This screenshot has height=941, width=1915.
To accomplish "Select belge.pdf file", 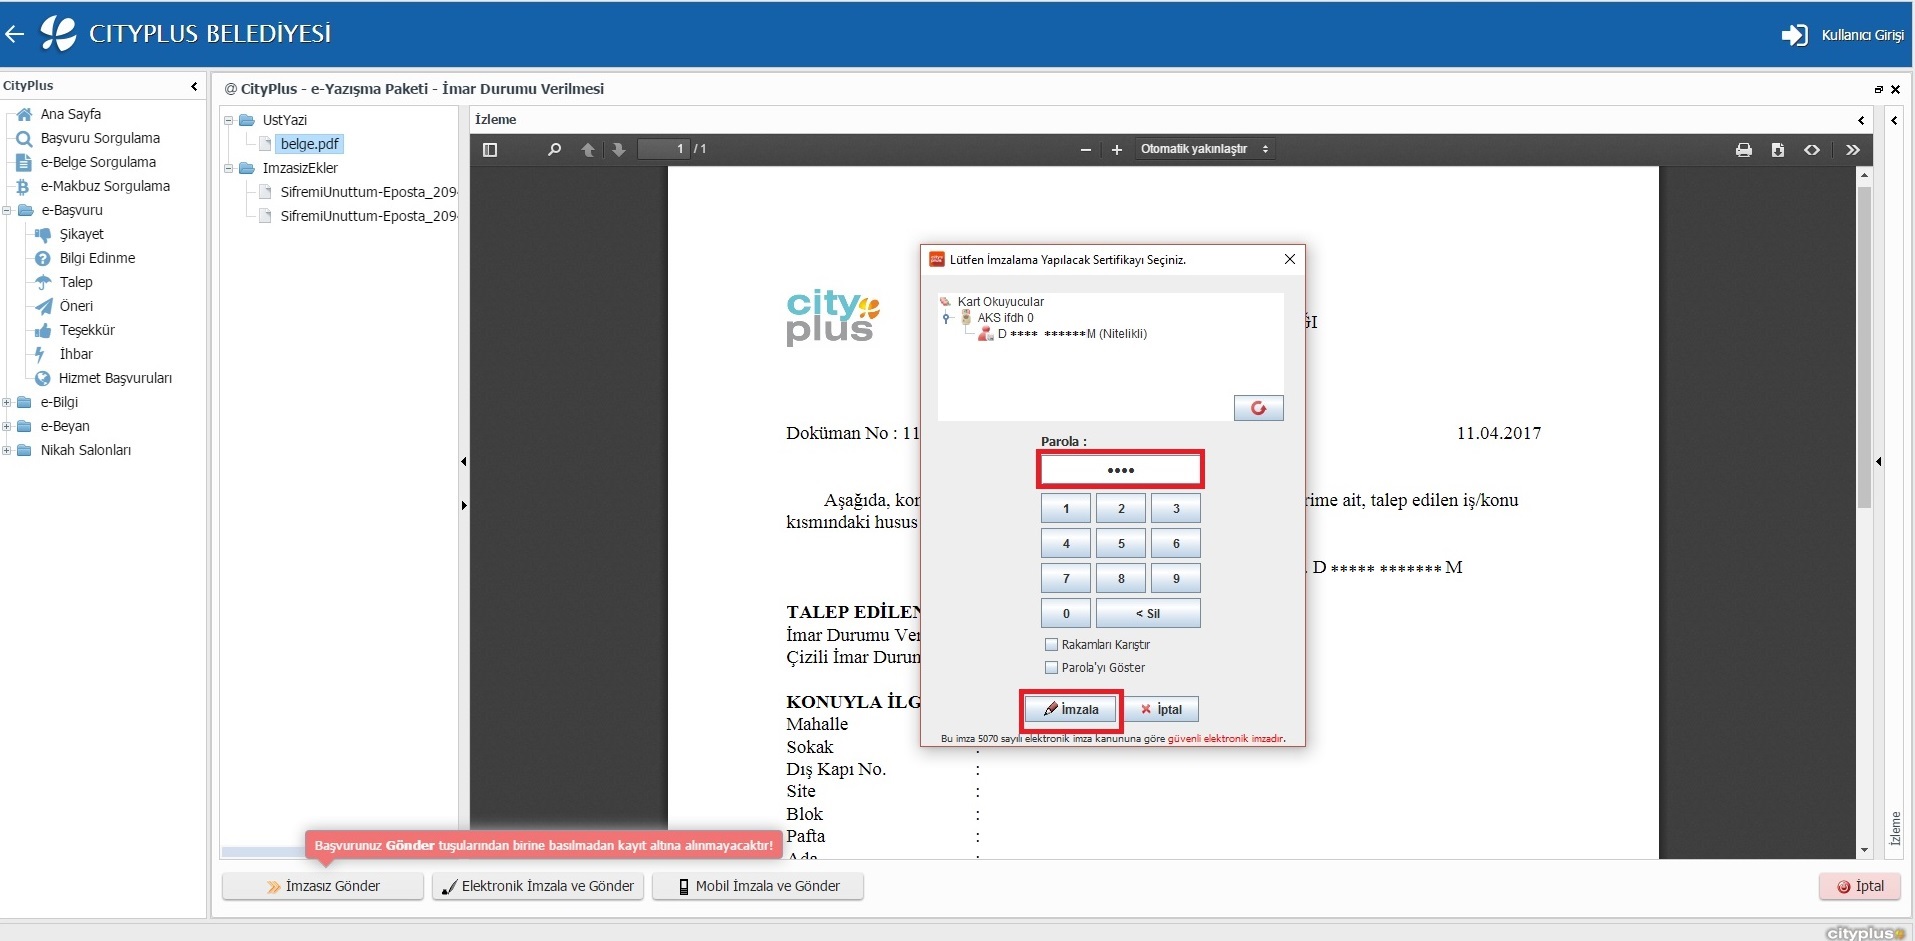I will 309,144.
